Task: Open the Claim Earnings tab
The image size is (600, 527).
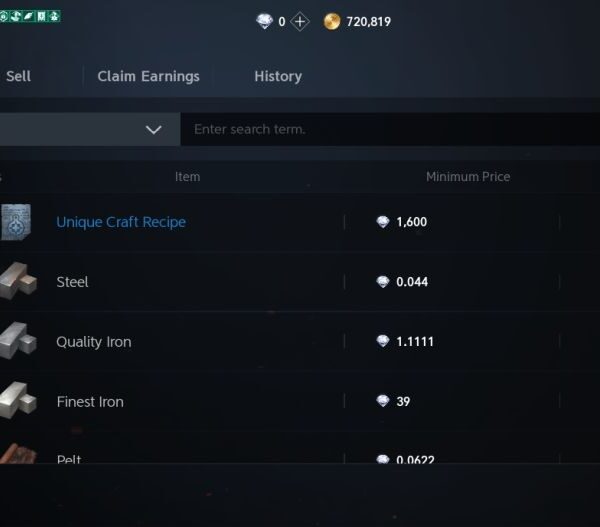Action: pos(148,76)
